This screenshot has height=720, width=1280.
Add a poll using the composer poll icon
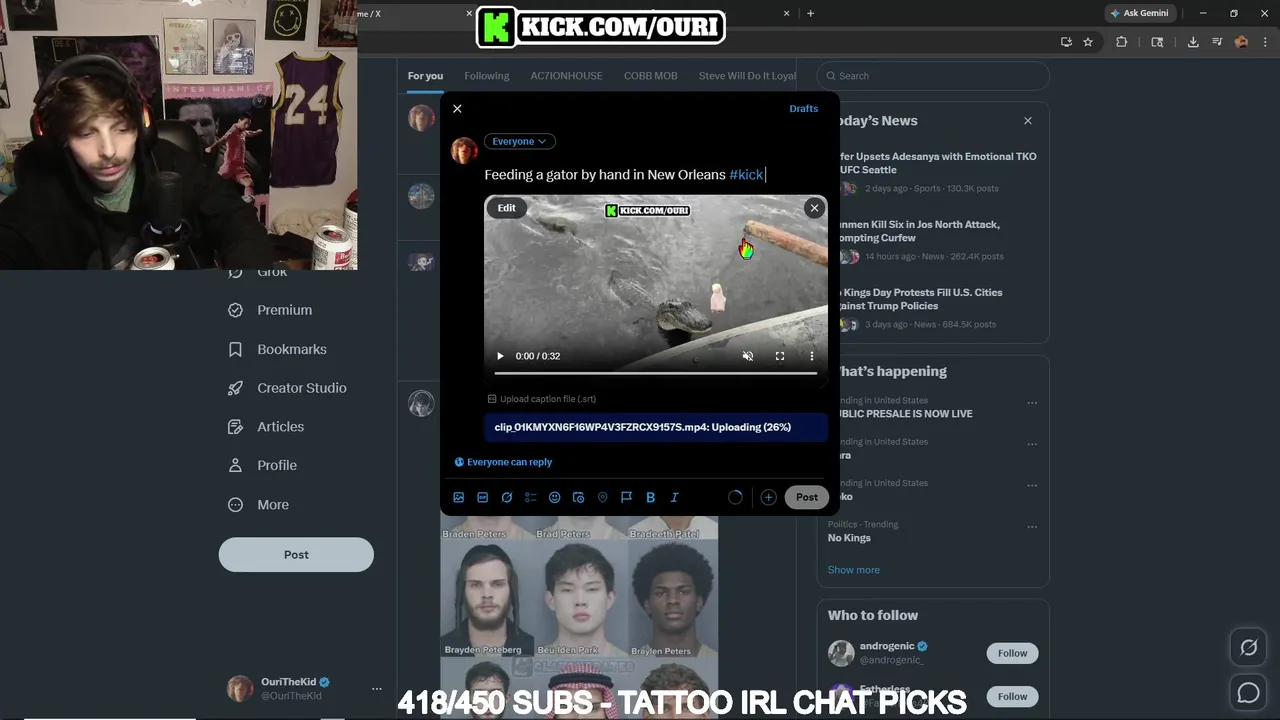531,497
